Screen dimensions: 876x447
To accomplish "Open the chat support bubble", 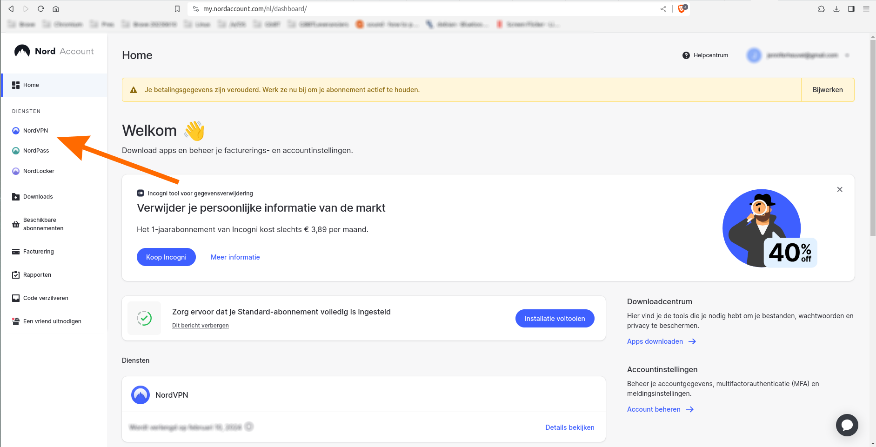I will 847,425.
